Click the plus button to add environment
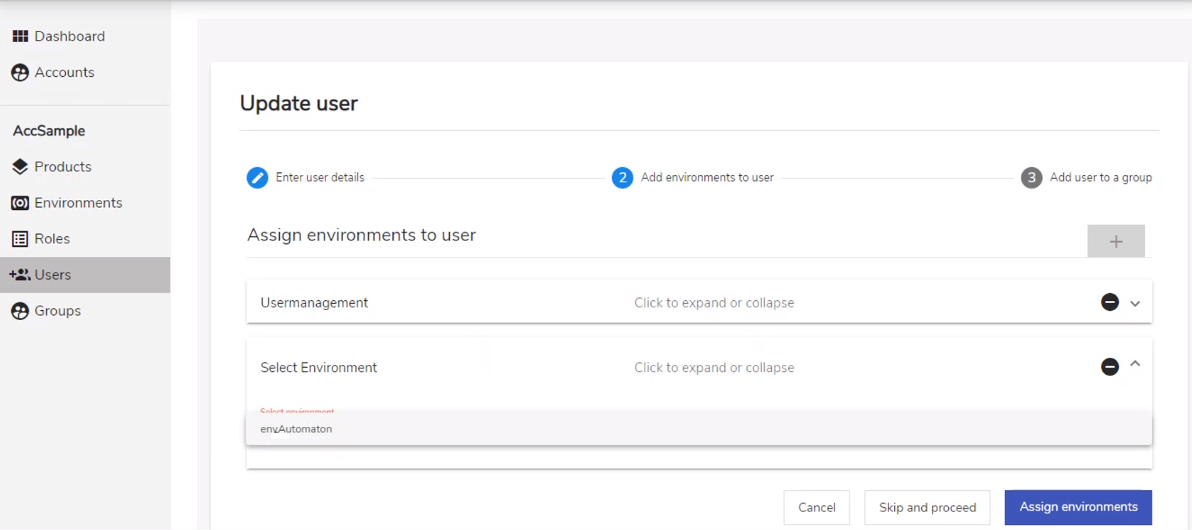The image size is (1192, 530). (1116, 241)
